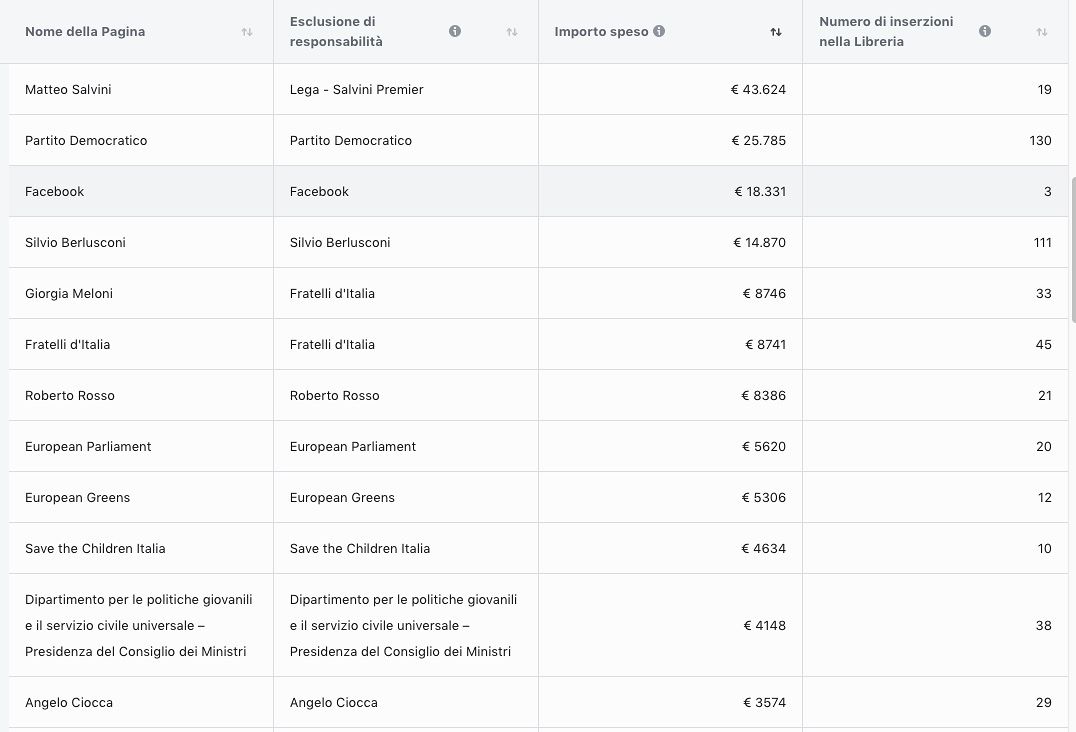This screenshot has width=1076, height=732.
Task: Click the € 8741 amount
Action: (x=765, y=344)
